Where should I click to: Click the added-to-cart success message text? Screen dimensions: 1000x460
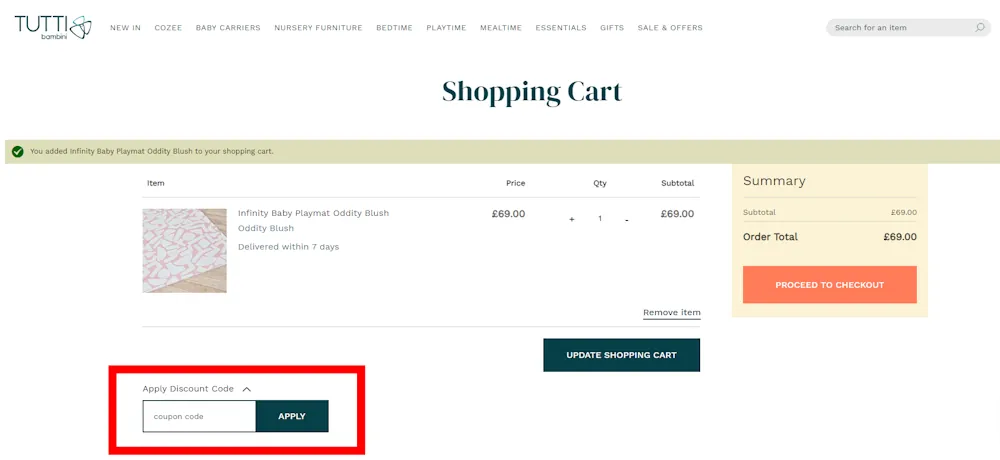pos(152,152)
